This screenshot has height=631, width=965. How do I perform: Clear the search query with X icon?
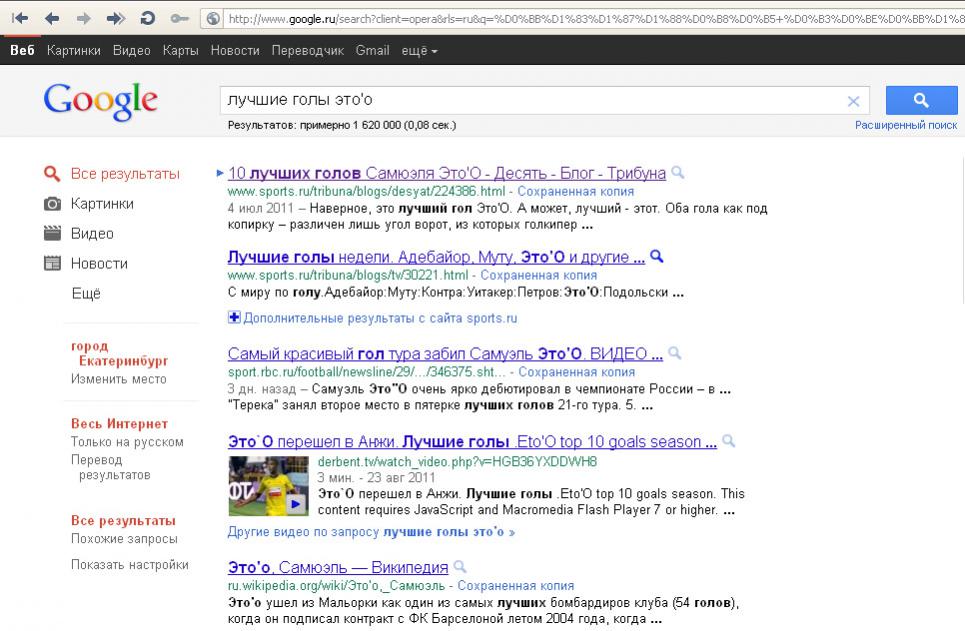[853, 101]
